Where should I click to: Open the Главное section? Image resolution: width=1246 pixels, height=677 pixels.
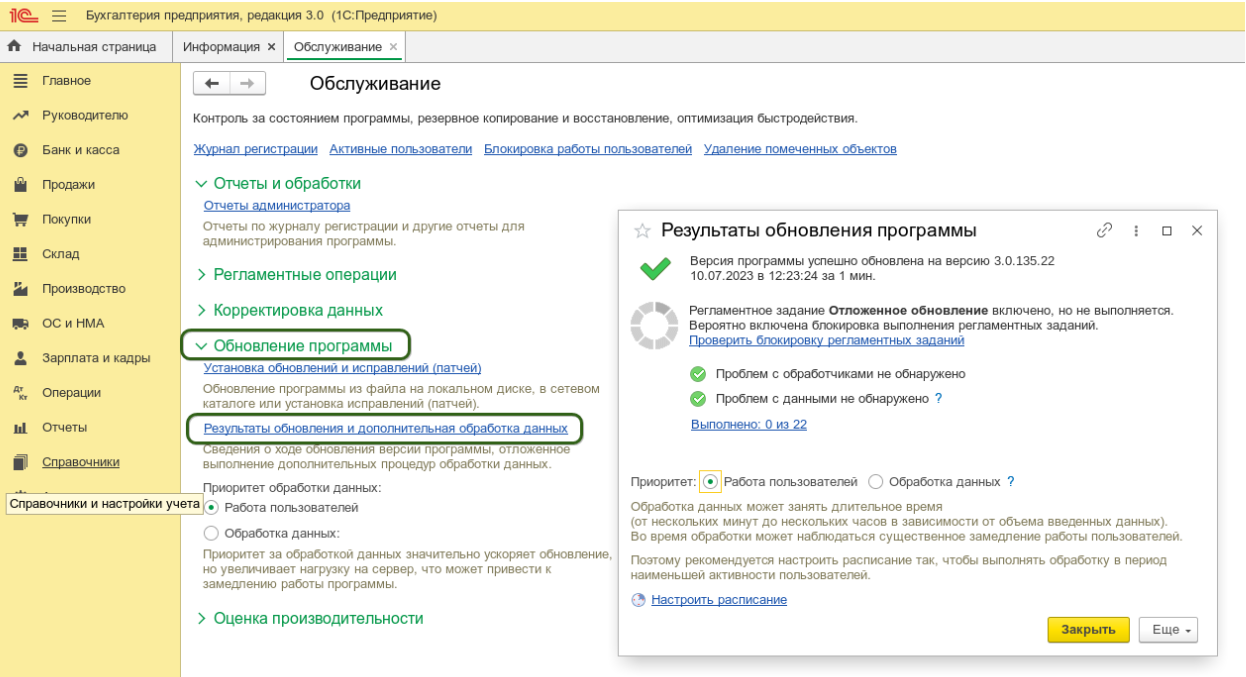point(66,80)
